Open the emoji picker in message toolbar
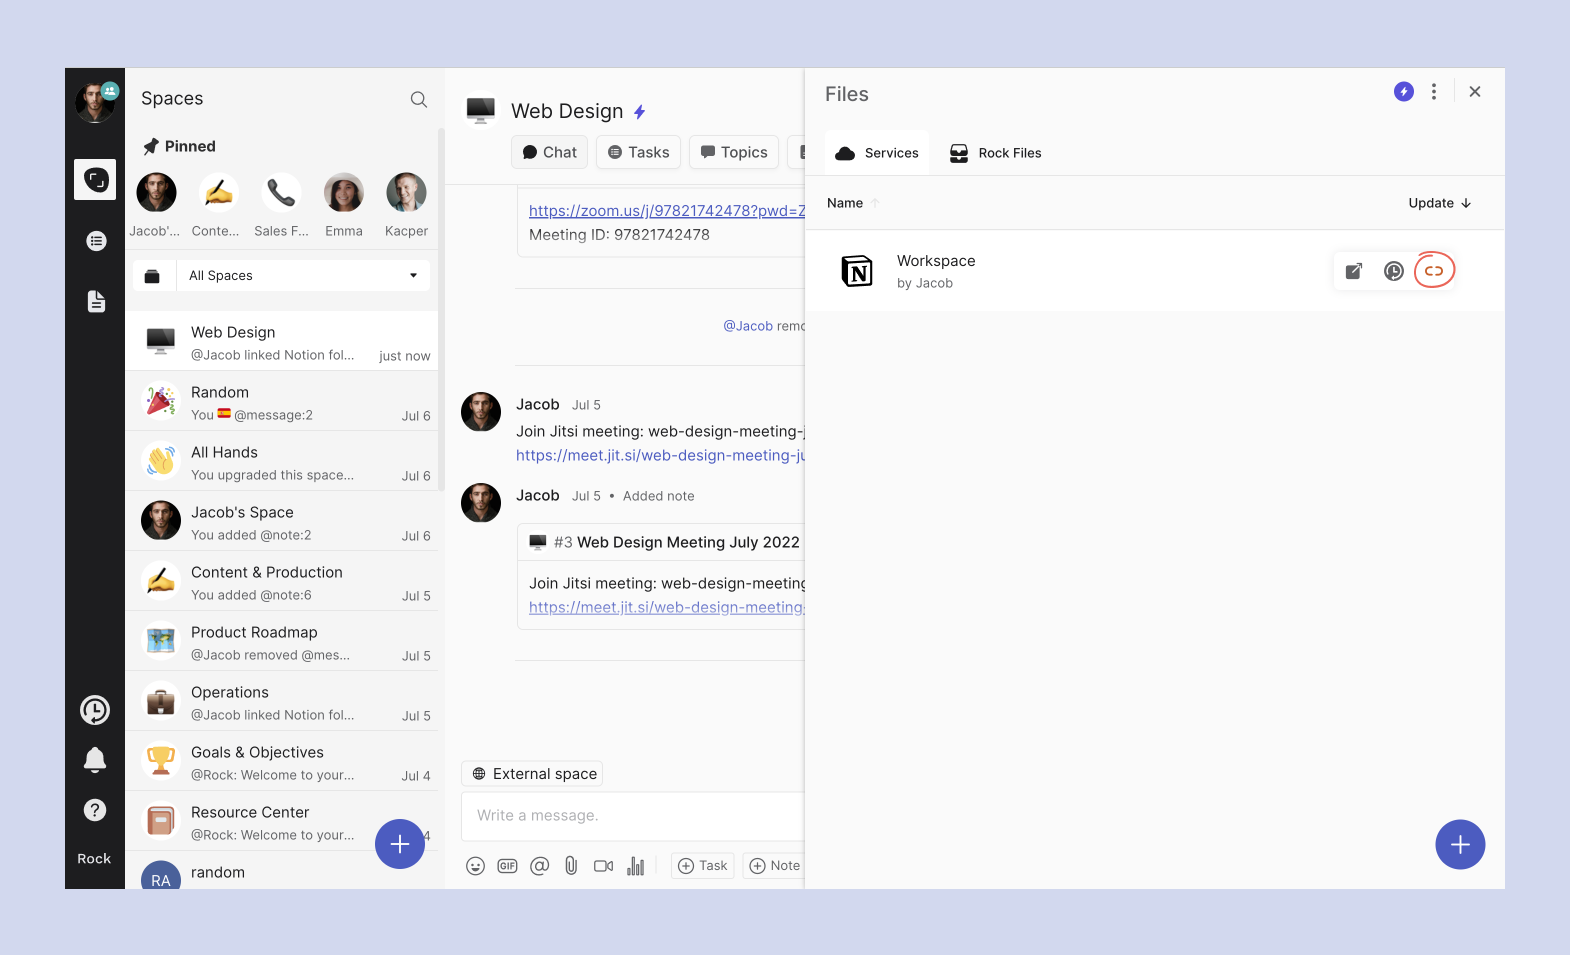Viewport: 1570px width, 955px height. (476, 866)
